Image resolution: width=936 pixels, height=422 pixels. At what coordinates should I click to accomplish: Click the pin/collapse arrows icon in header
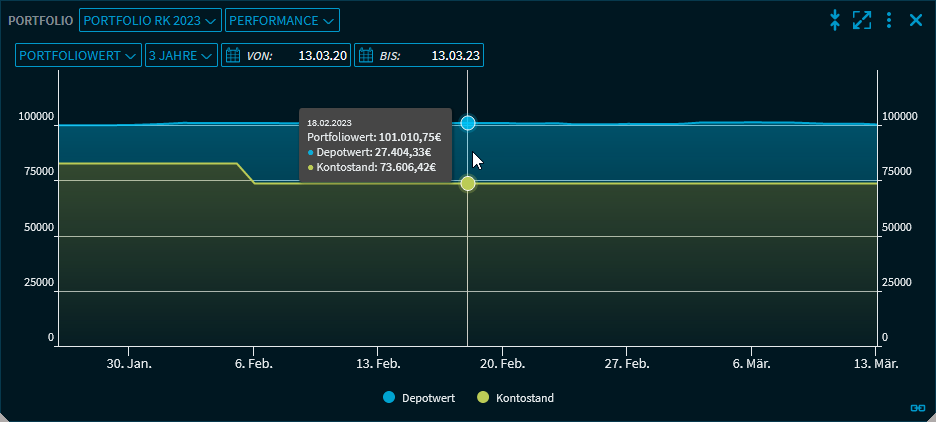835,20
